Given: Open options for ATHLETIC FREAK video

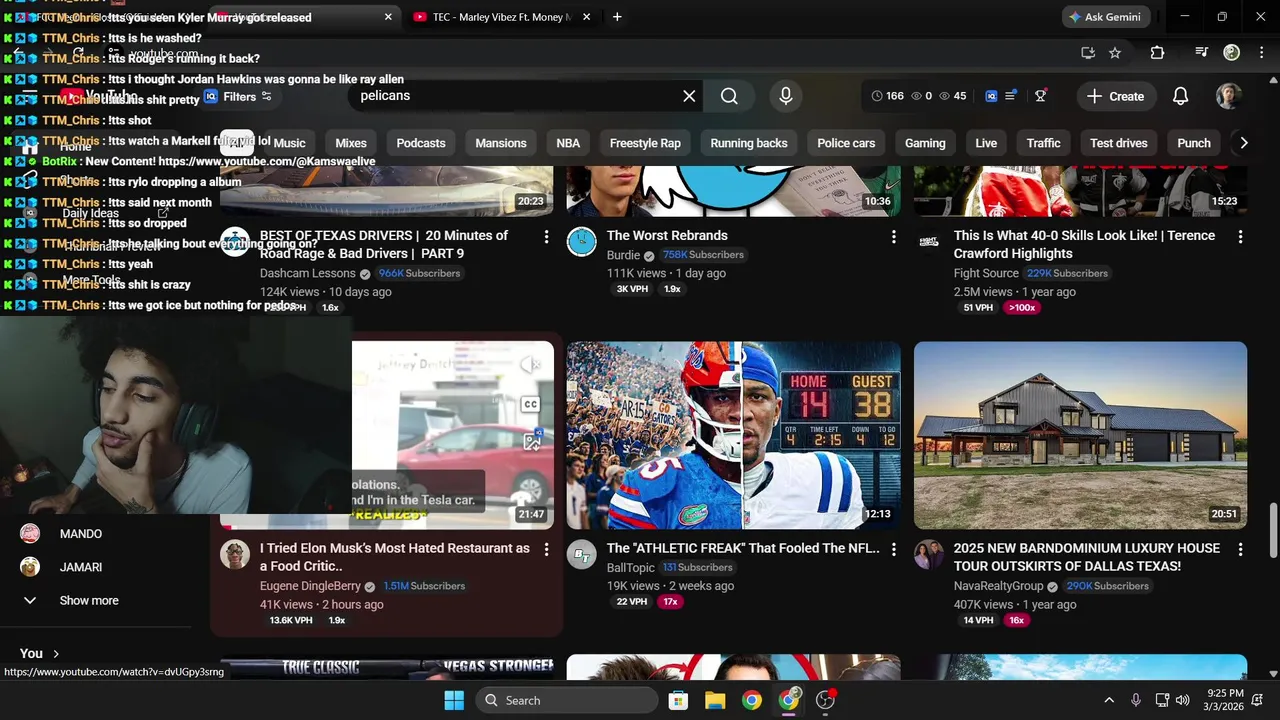Looking at the screenshot, I should [893, 550].
